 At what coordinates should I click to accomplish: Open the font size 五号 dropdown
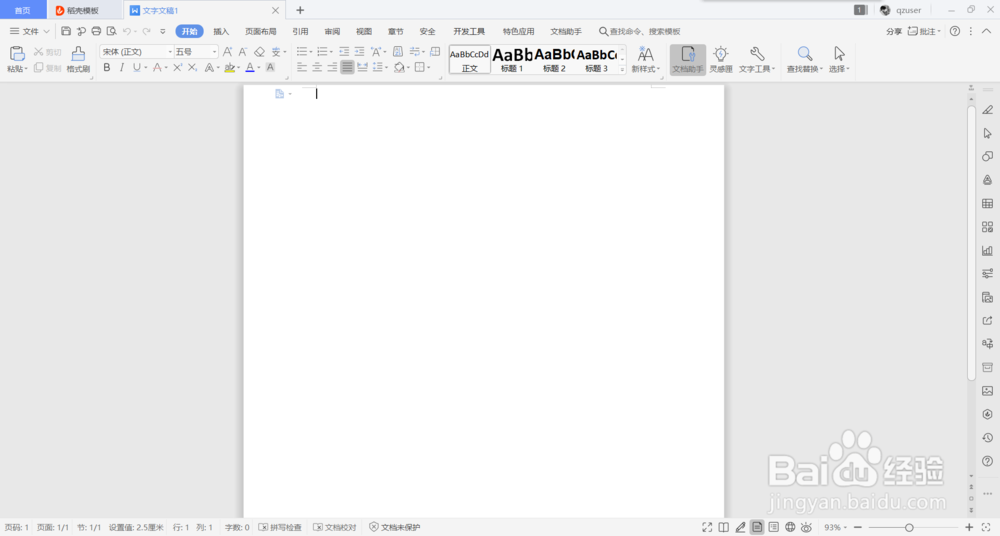(x=214, y=52)
